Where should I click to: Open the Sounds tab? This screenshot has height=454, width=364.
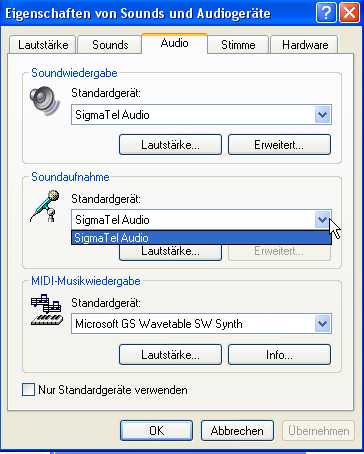110,45
